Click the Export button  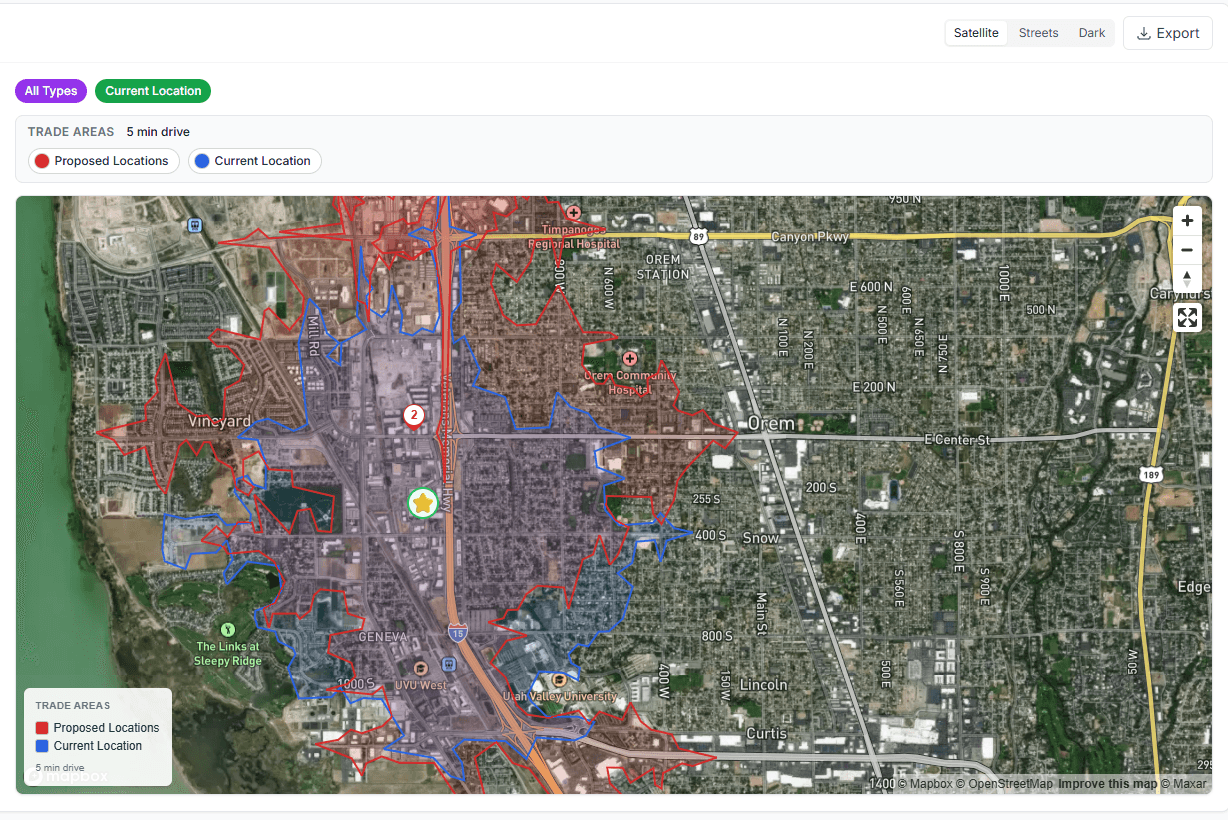1168,33
